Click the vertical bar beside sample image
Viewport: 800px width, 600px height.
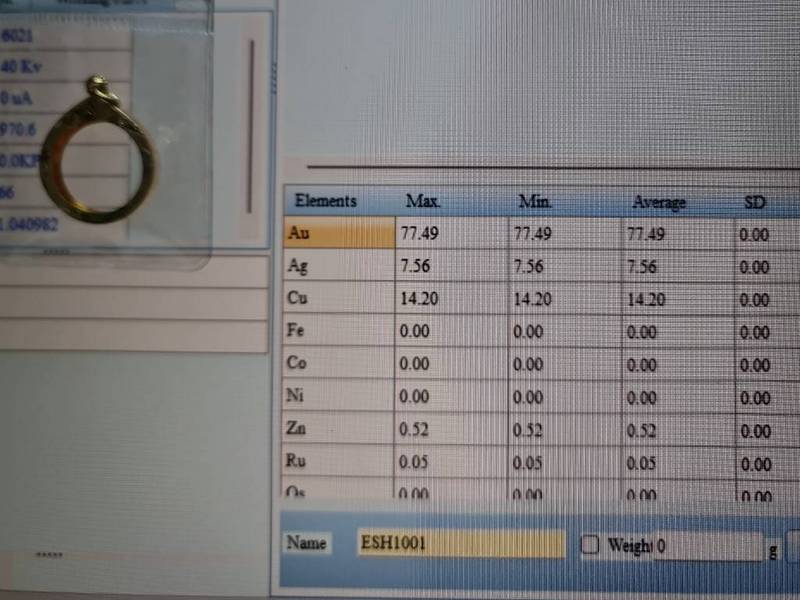pos(250,125)
